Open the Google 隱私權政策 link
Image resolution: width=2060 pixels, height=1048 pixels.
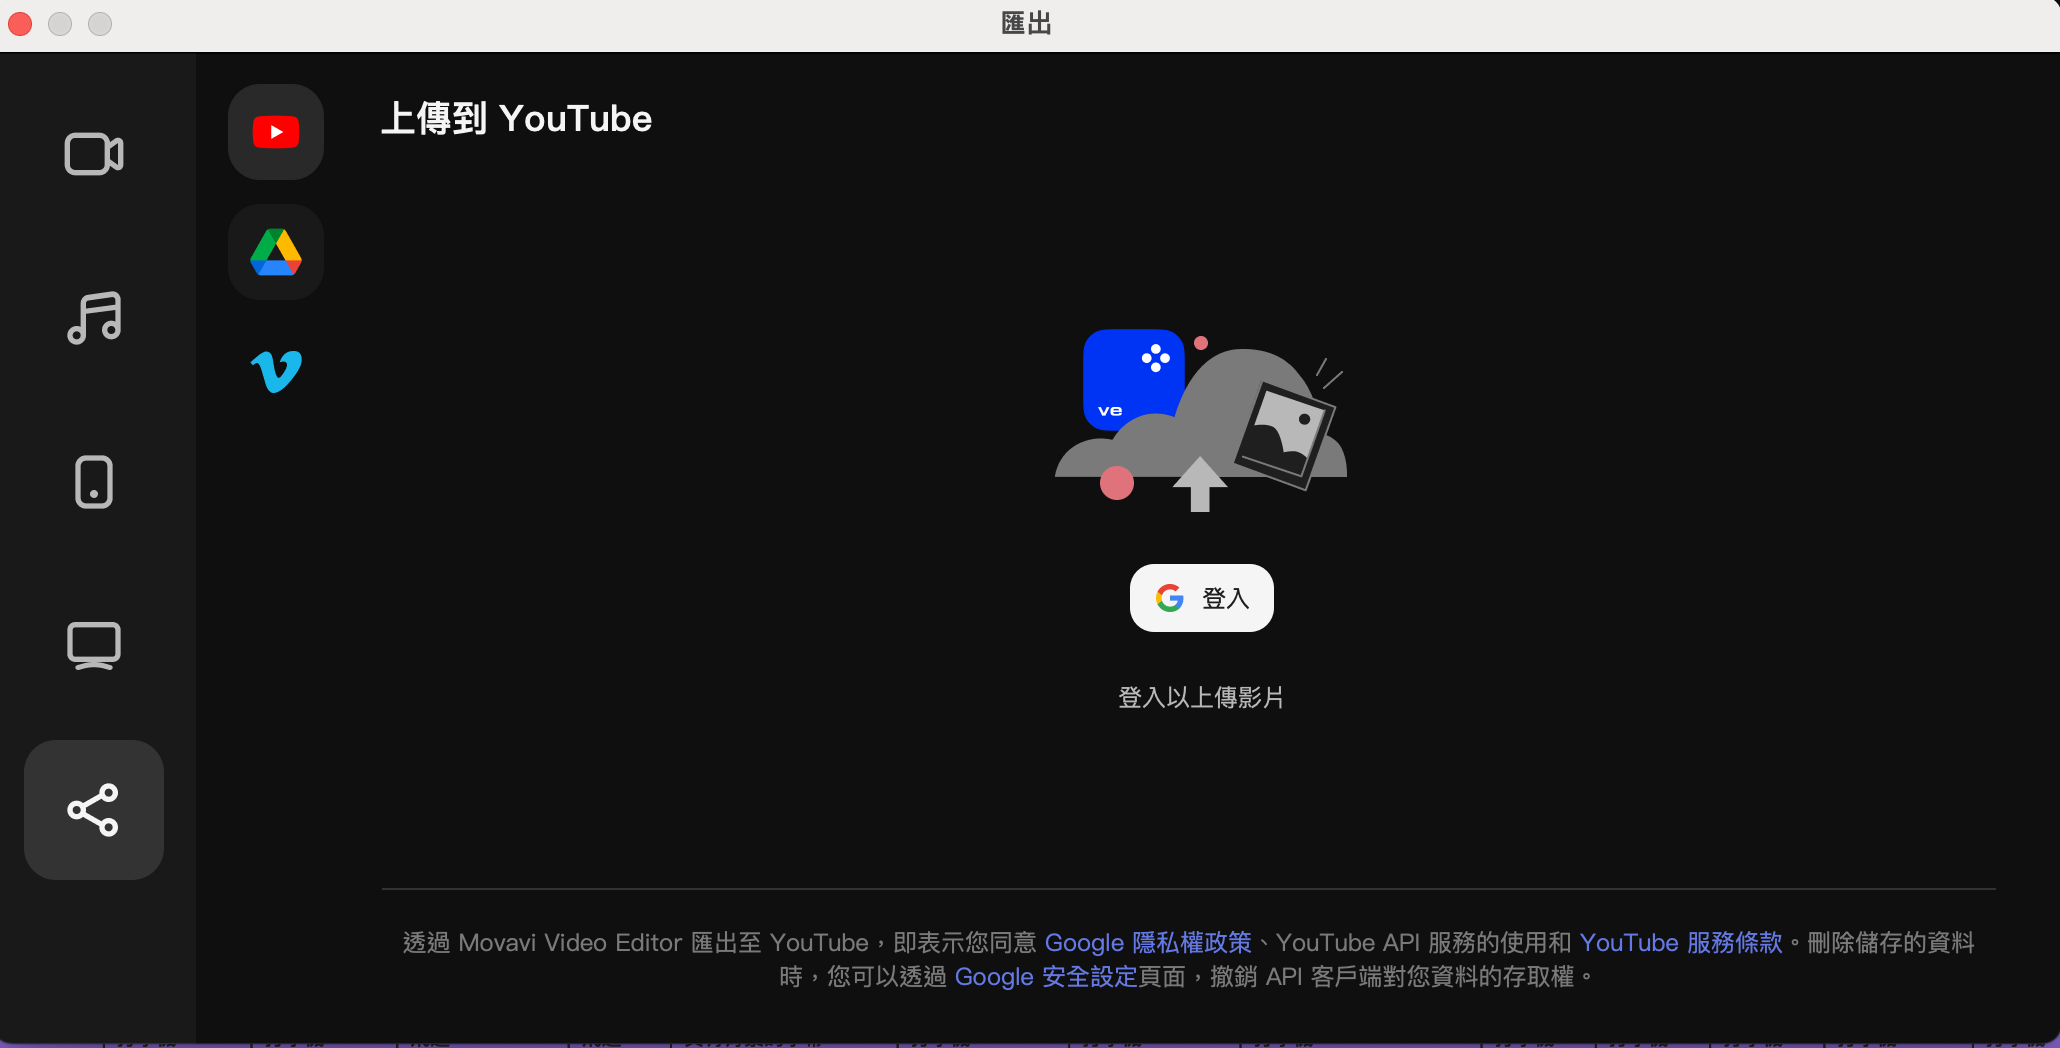pos(1148,942)
